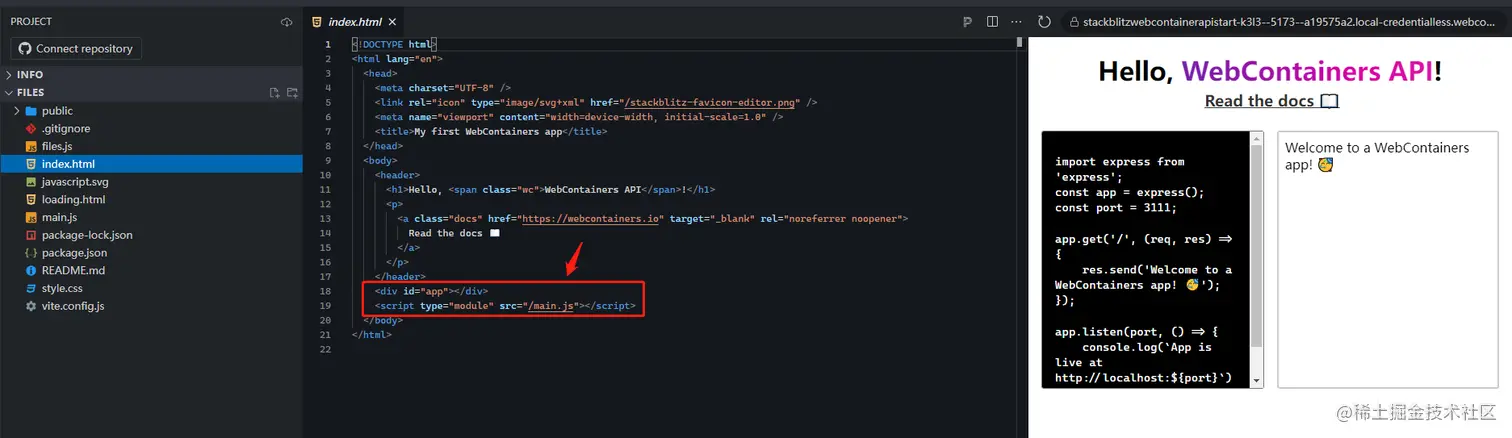1512x438 pixels.
Task: Click the 'Hello, WebContainers API!' heading in the preview
Action: point(1270,71)
